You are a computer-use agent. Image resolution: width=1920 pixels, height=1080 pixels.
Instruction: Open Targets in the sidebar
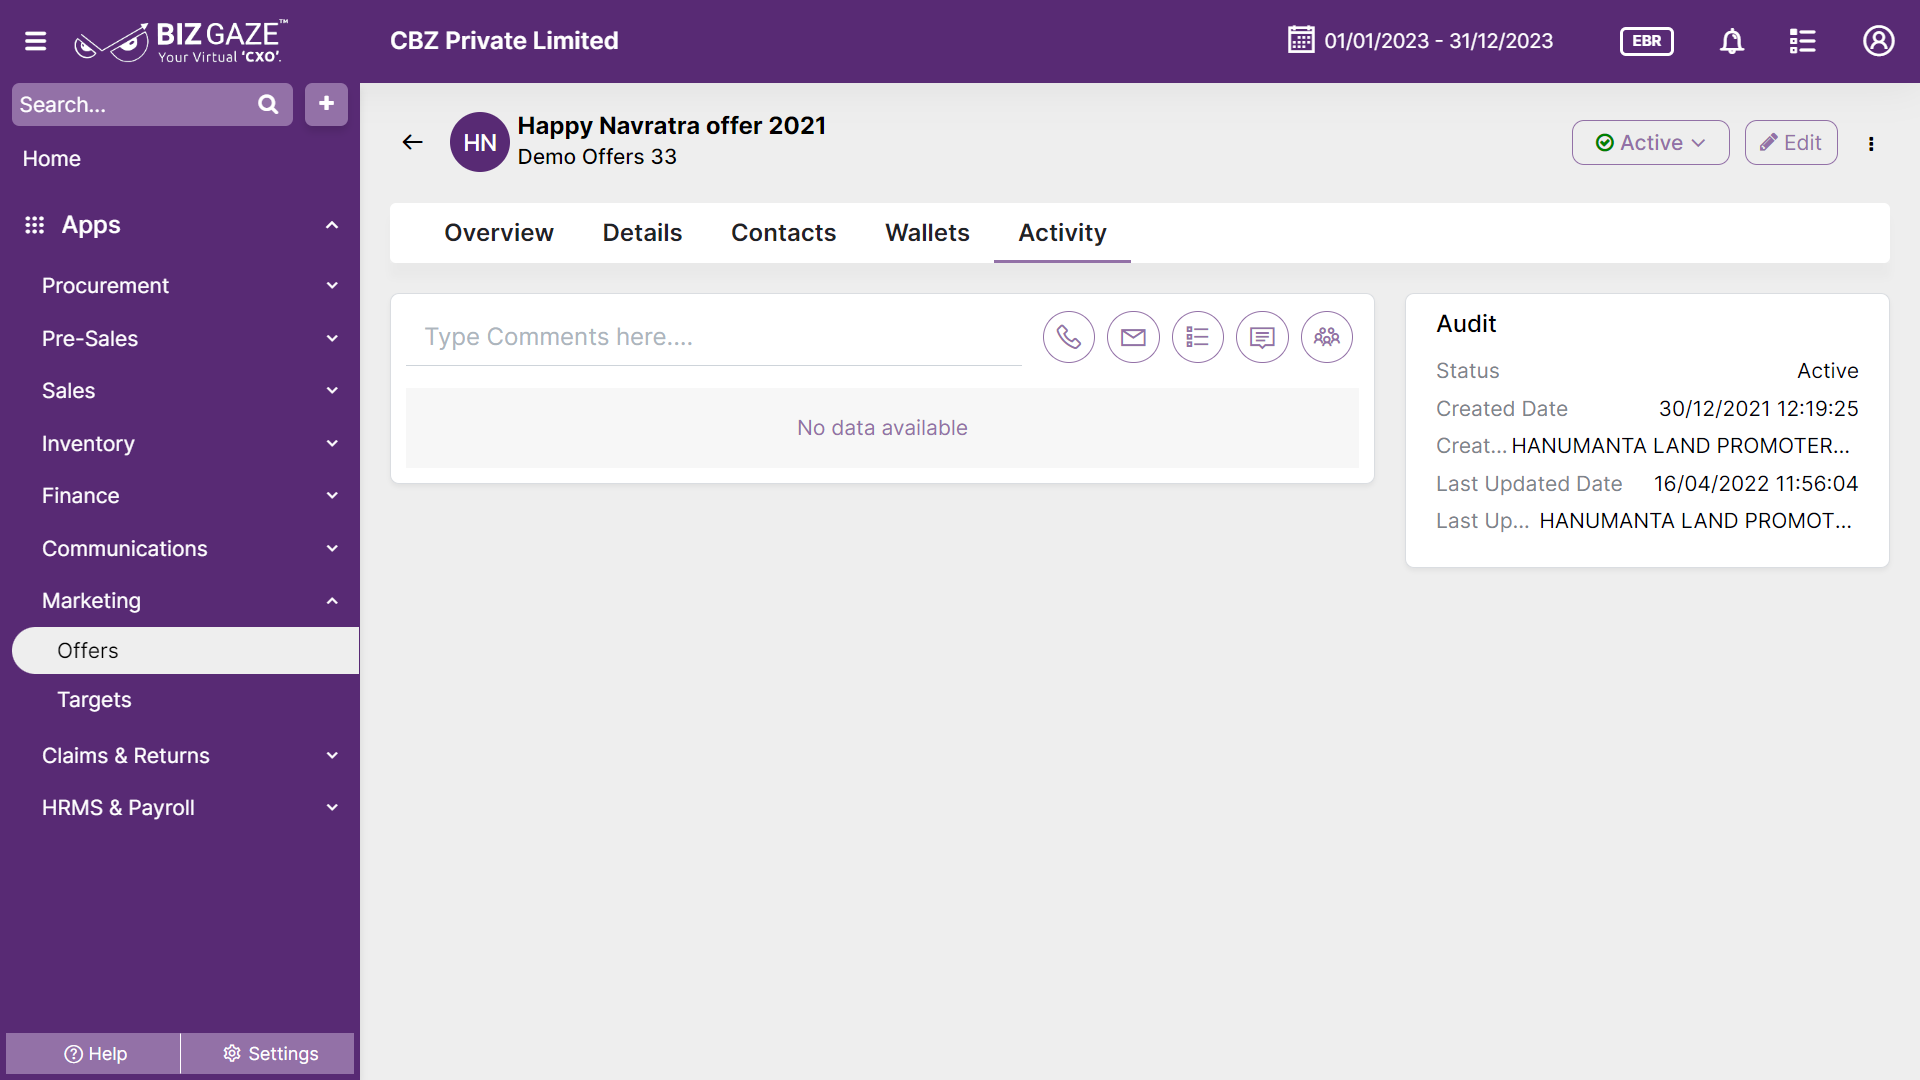click(x=94, y=700)
